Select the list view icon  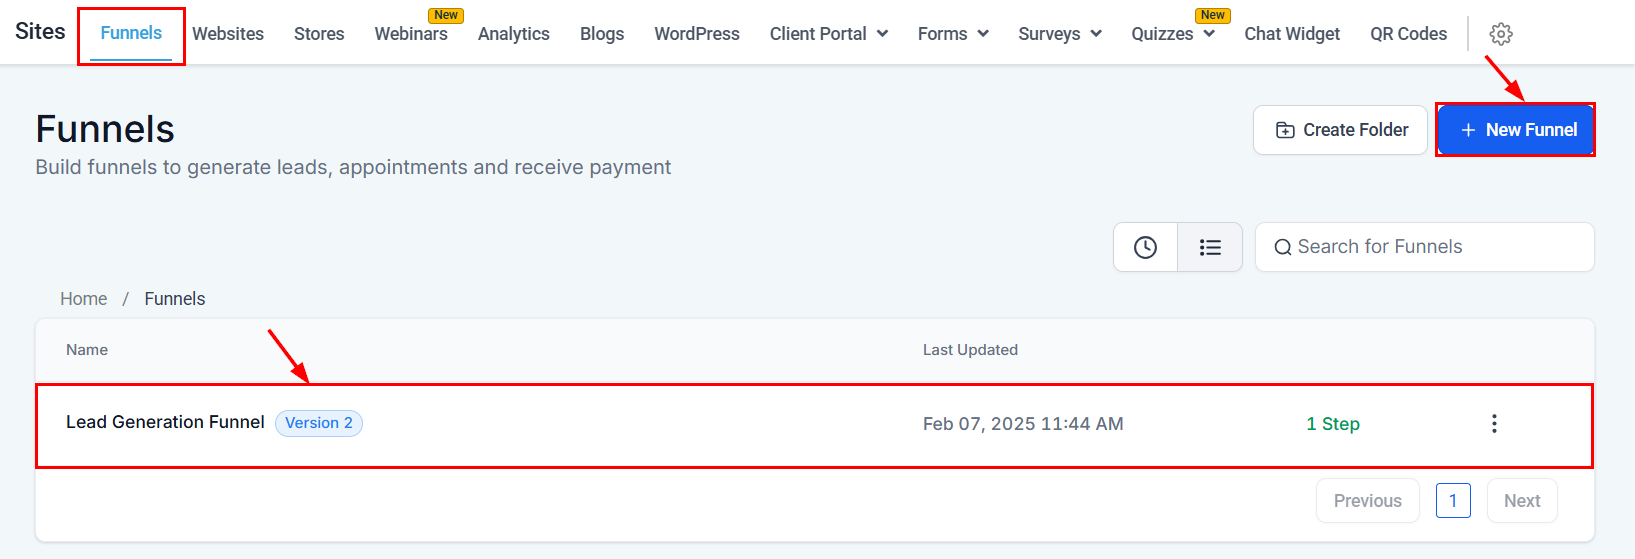click(x=1210, y=247)
